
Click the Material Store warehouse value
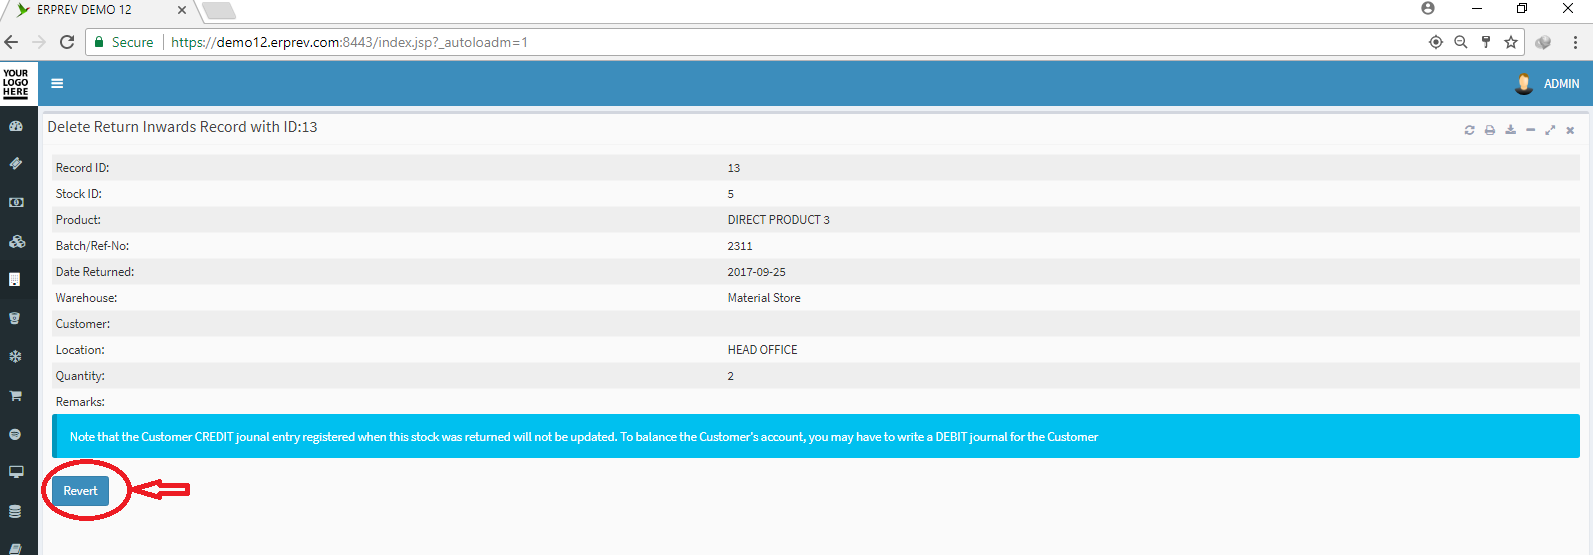click(764, 298)
